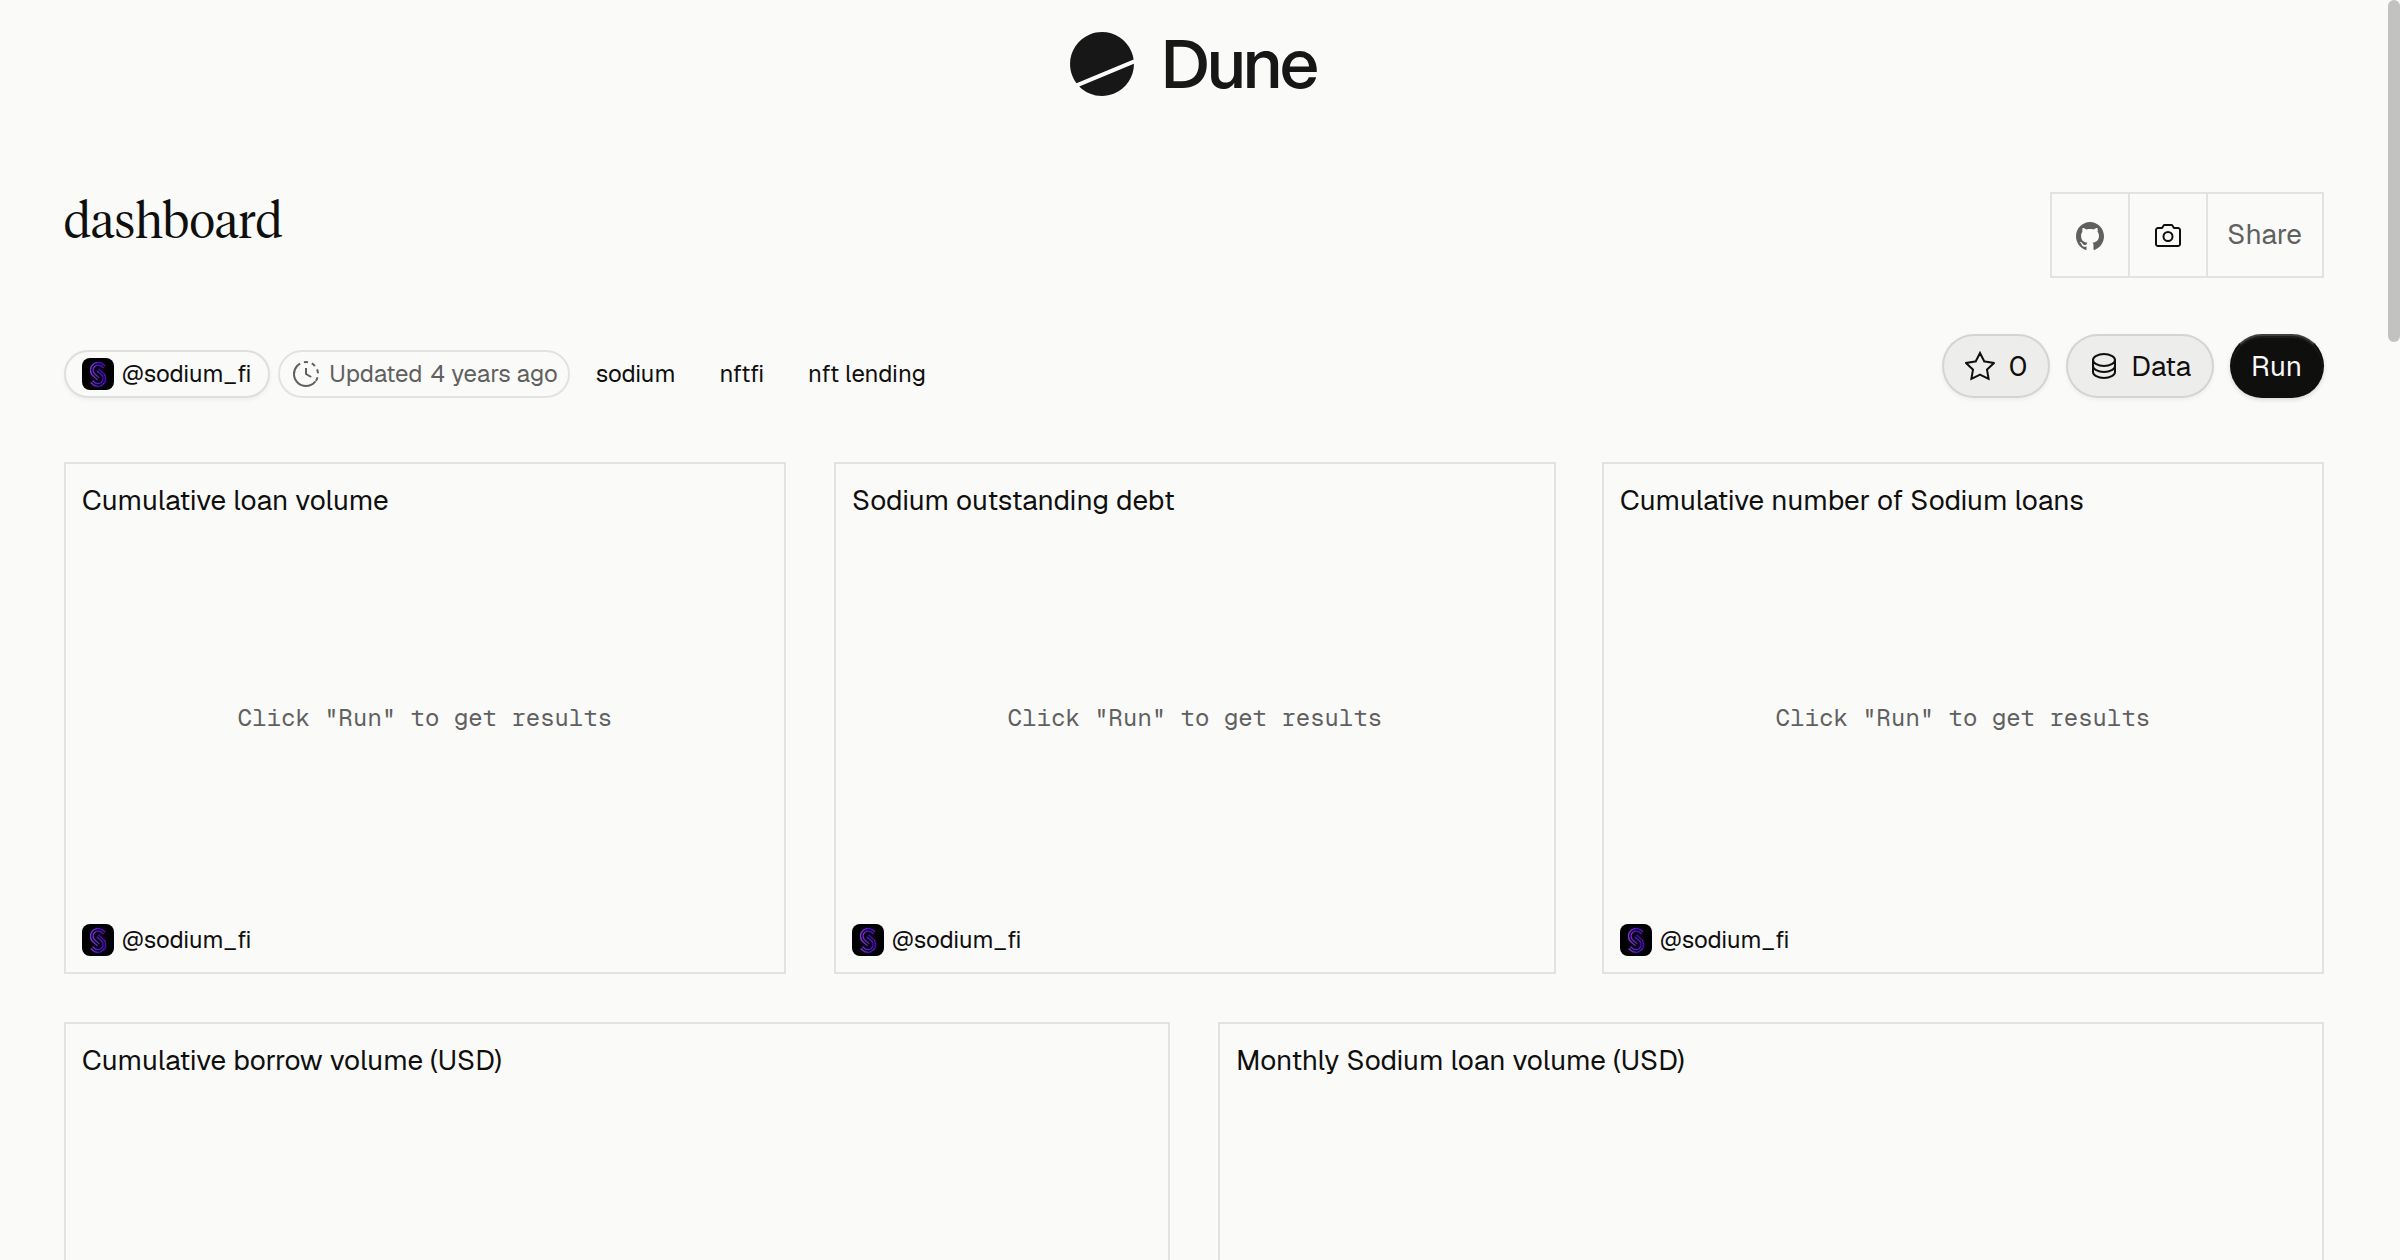Open the Data button
The height and width of the screenshot is (1260, 2400).
(2139, 366)
